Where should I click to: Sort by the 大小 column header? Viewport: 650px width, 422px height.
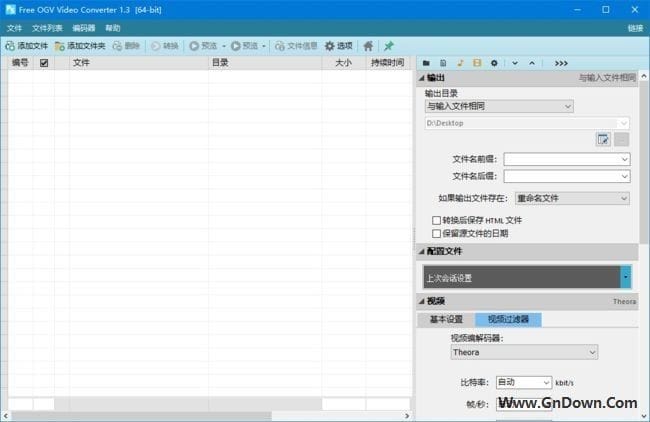344,63
